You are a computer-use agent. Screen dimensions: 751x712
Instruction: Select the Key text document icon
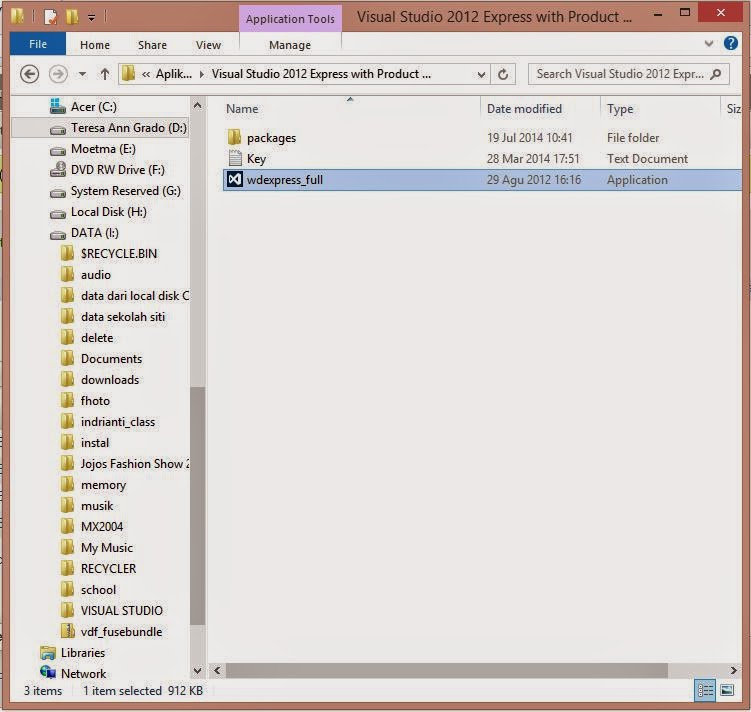(235, 158)
